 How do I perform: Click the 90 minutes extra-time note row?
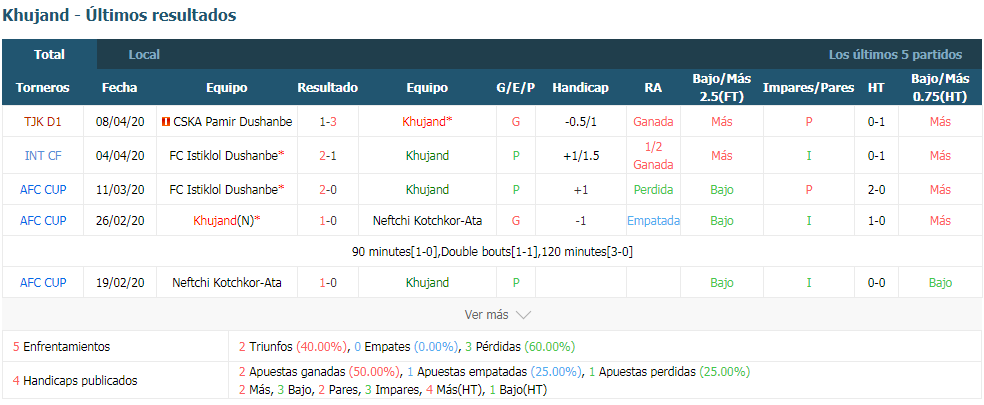coord(492,252)
